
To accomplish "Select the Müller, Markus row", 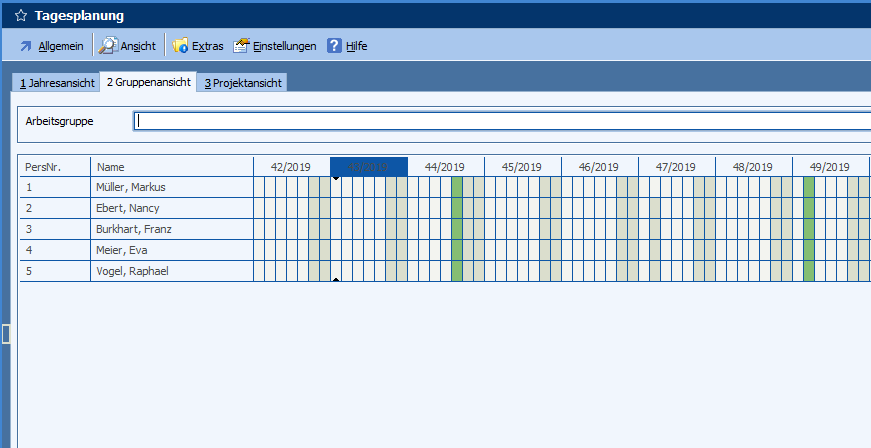I will [131, 187].
